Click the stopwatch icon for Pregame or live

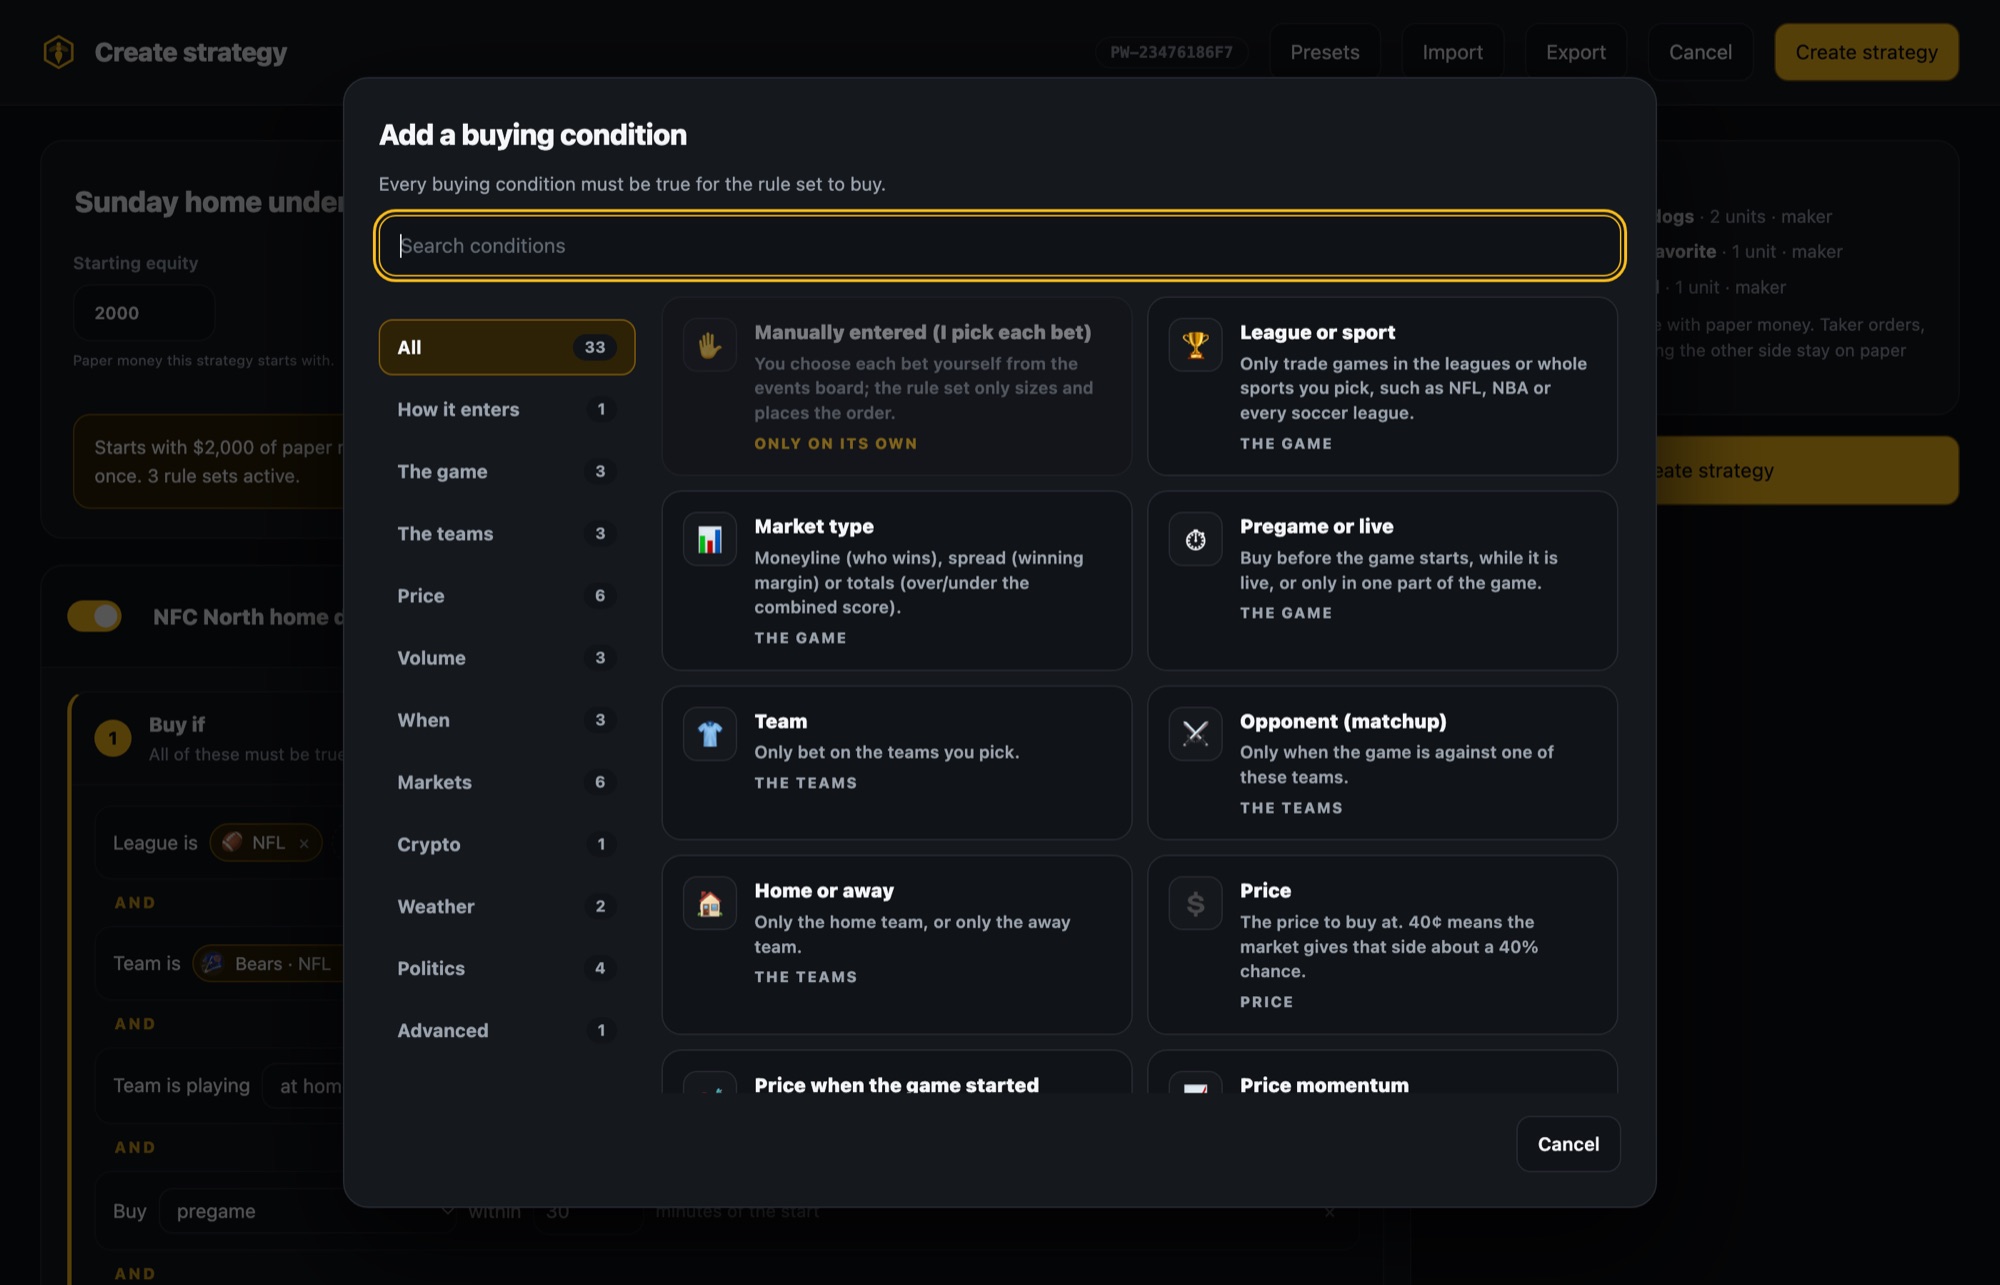[x=1195, y=540]
